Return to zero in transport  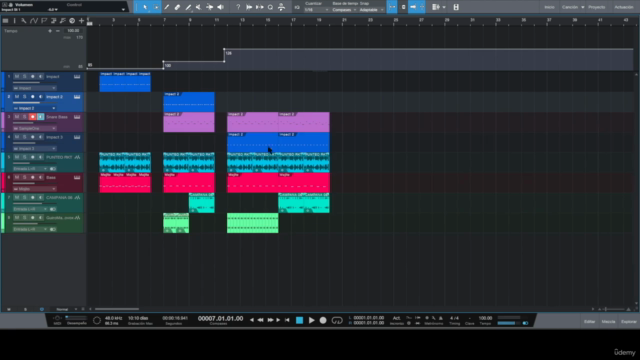pyautogui.click(x=287, y=320)
